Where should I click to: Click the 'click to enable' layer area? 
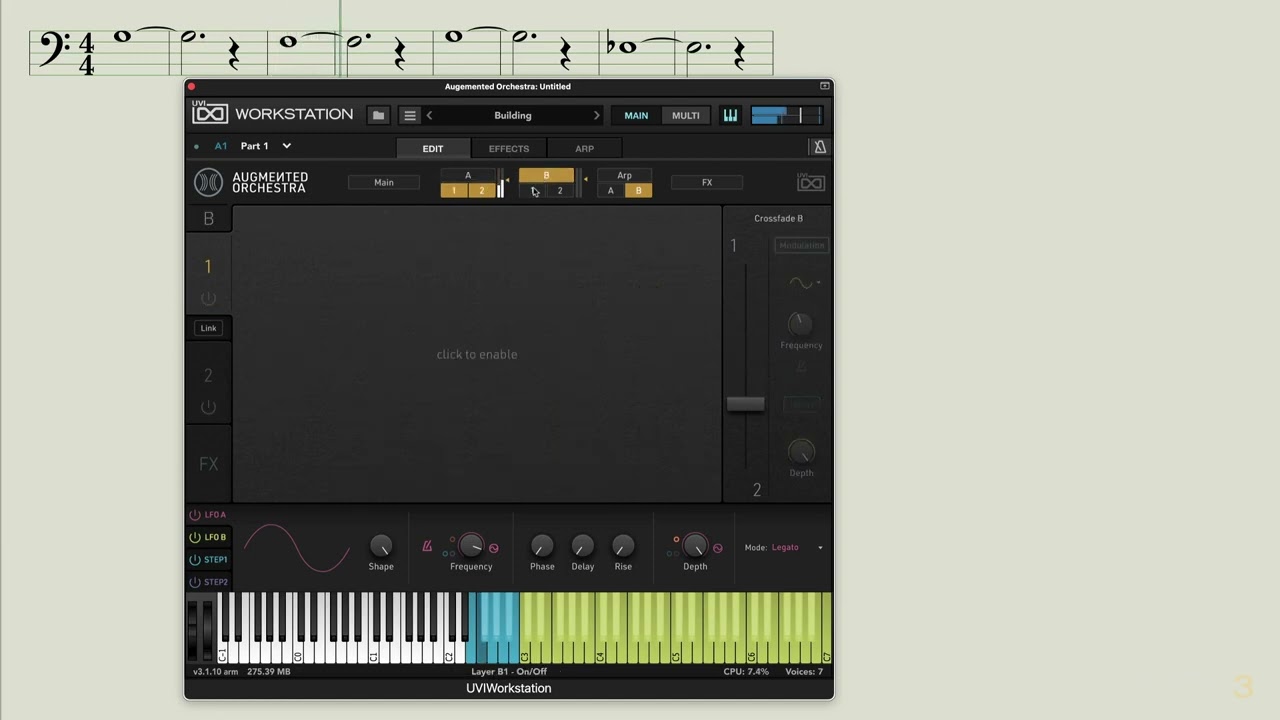(x=477, y=354)
